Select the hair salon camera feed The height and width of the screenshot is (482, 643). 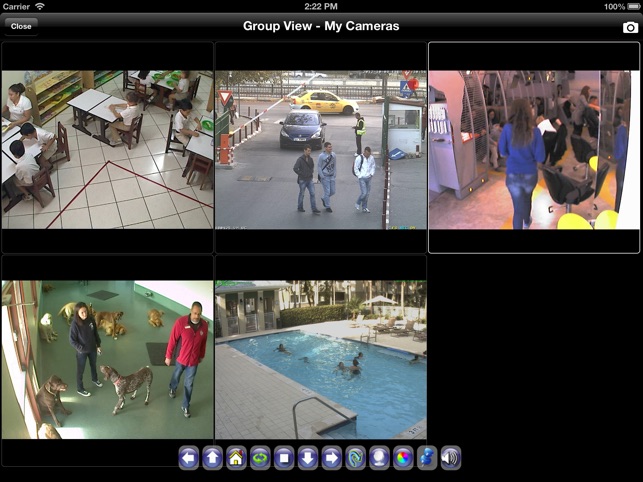pos(534,149)
